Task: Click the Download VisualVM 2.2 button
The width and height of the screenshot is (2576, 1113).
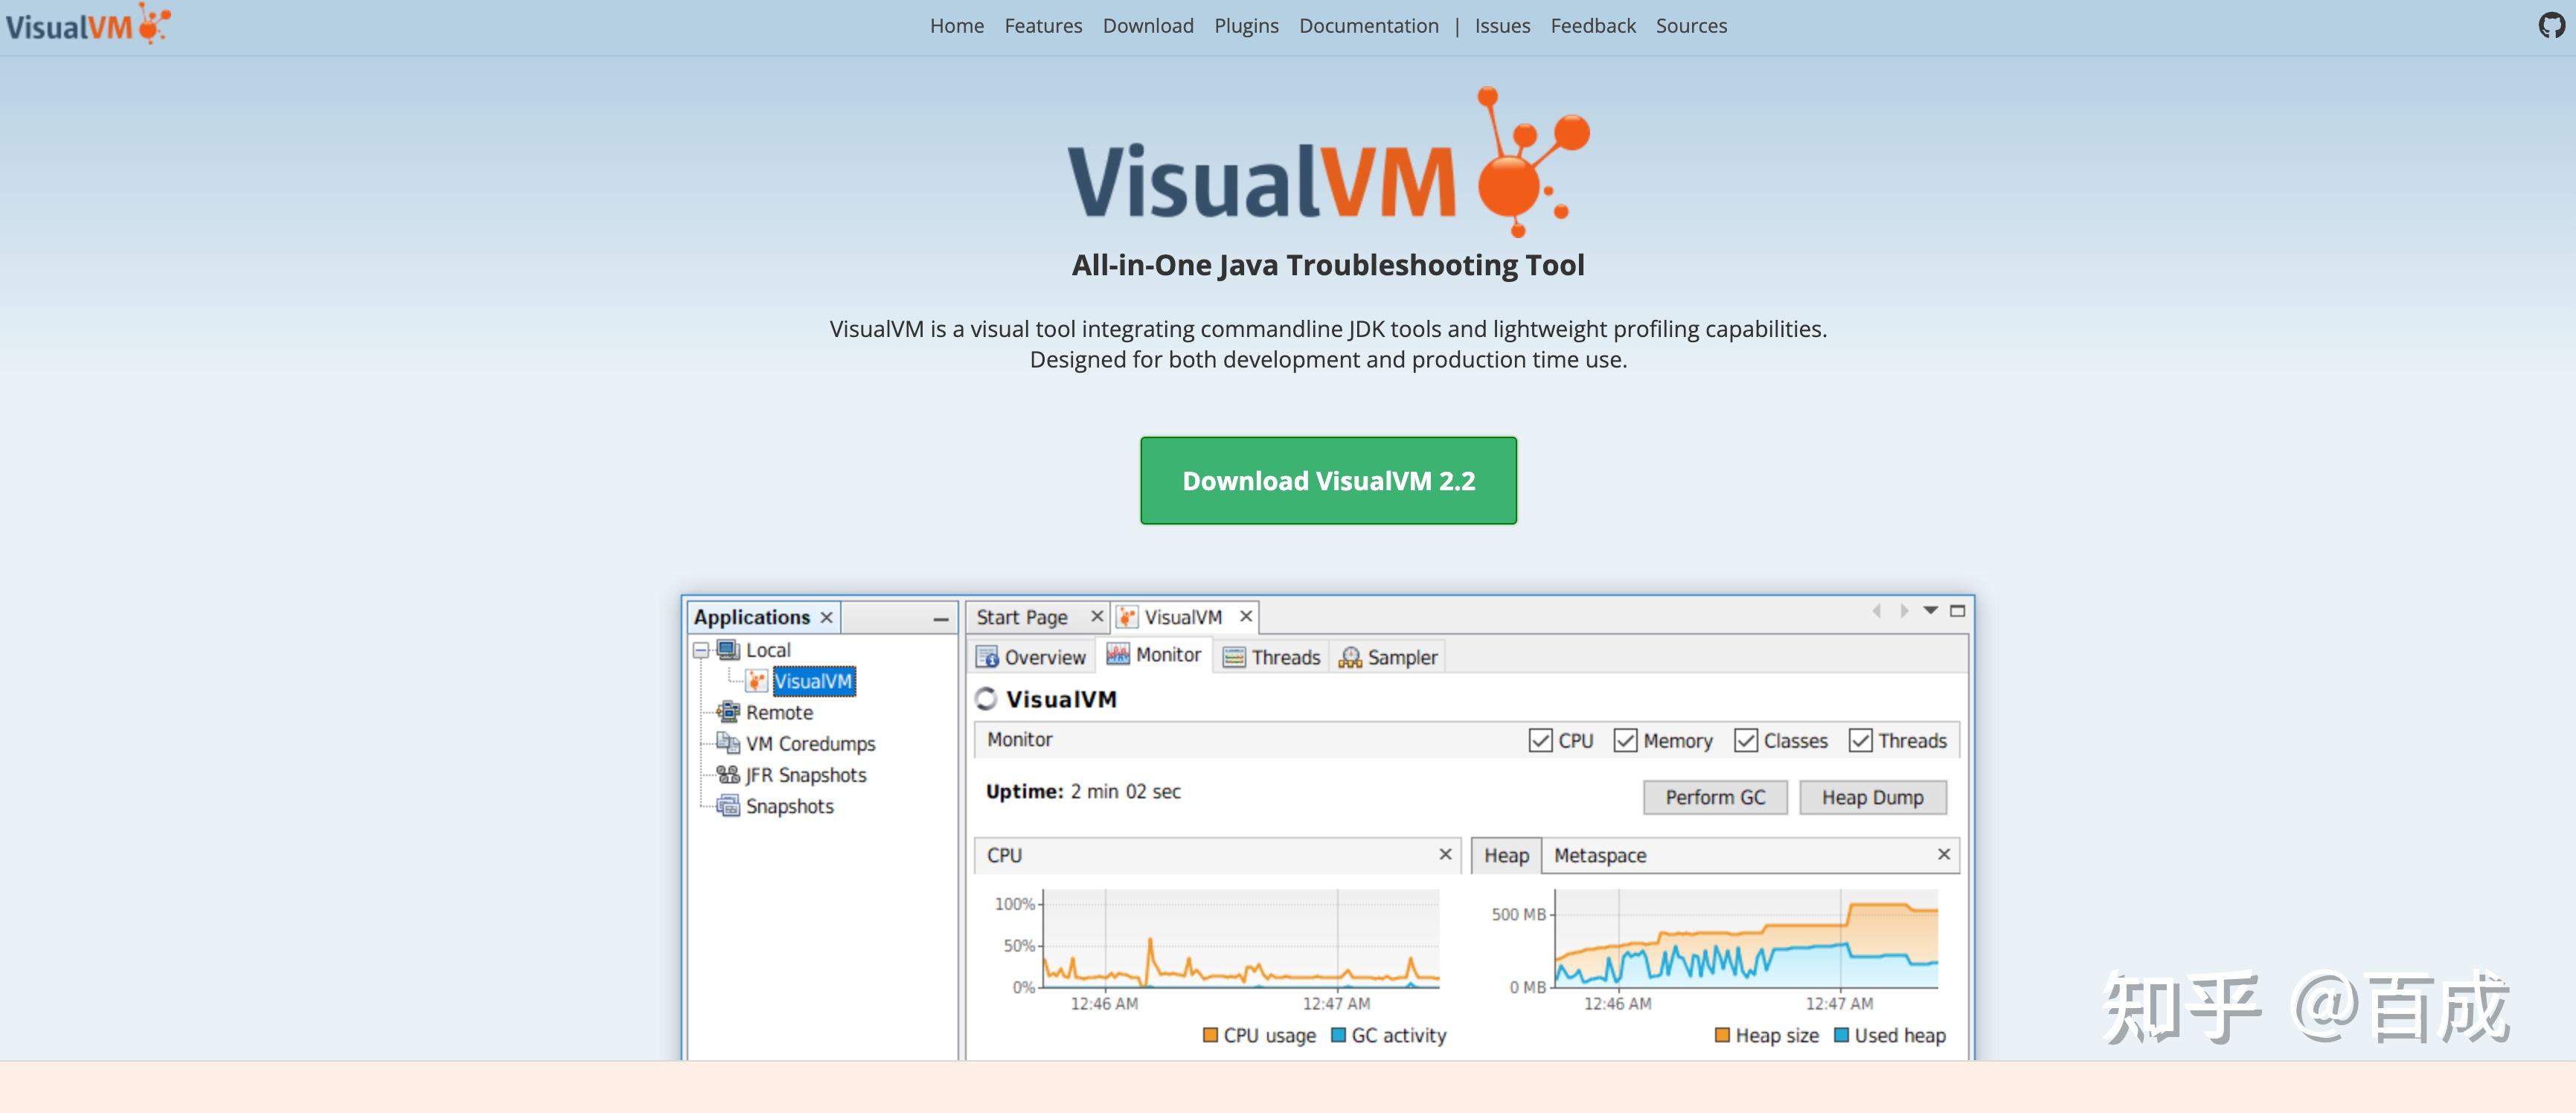Action: (1328, 480)
